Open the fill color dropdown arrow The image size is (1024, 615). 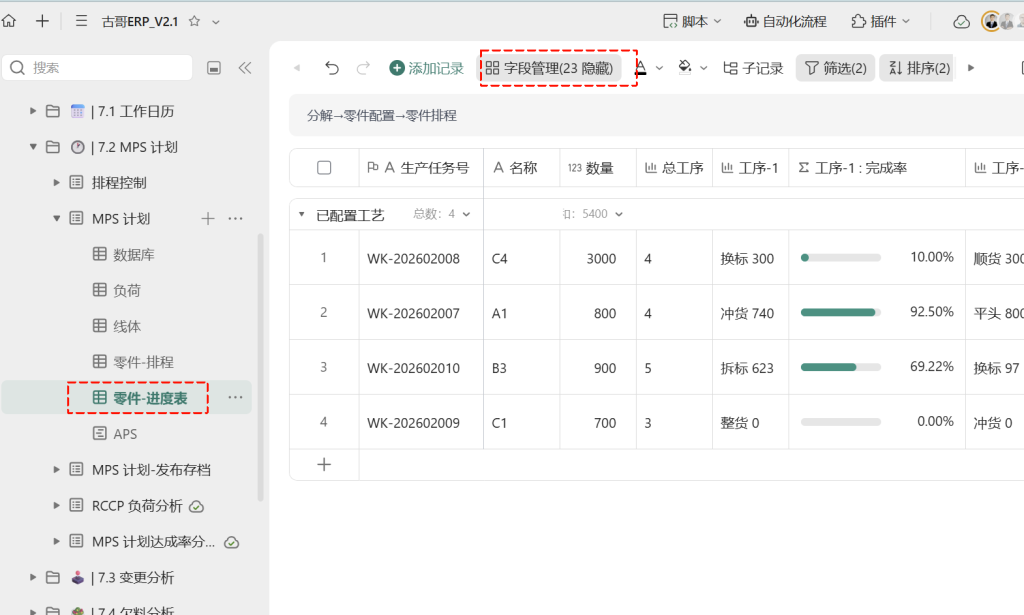point(703,68)
